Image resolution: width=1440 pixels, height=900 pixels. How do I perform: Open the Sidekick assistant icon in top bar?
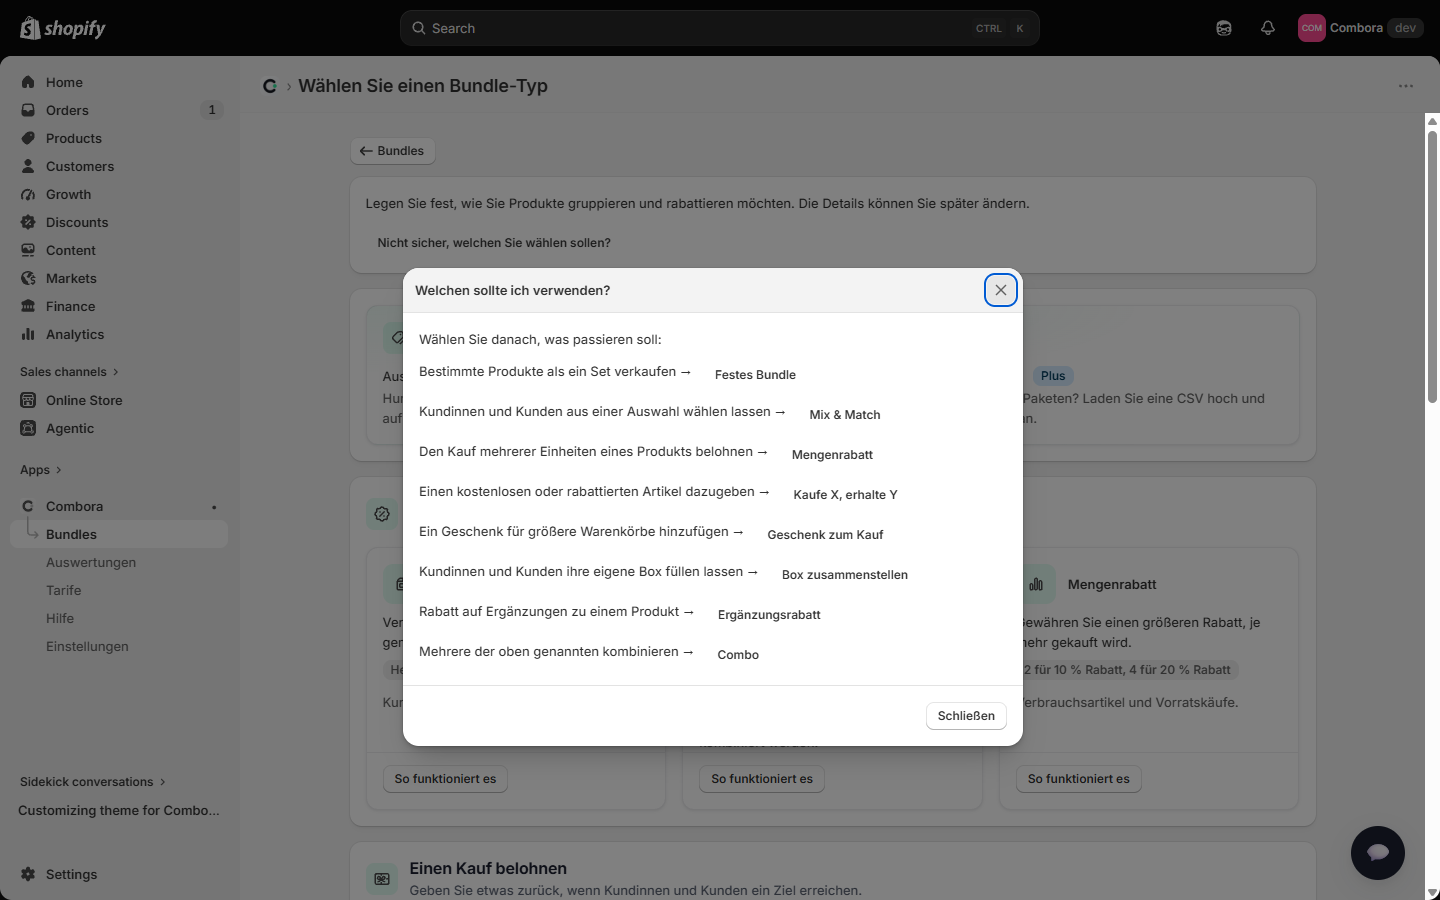1224,28
